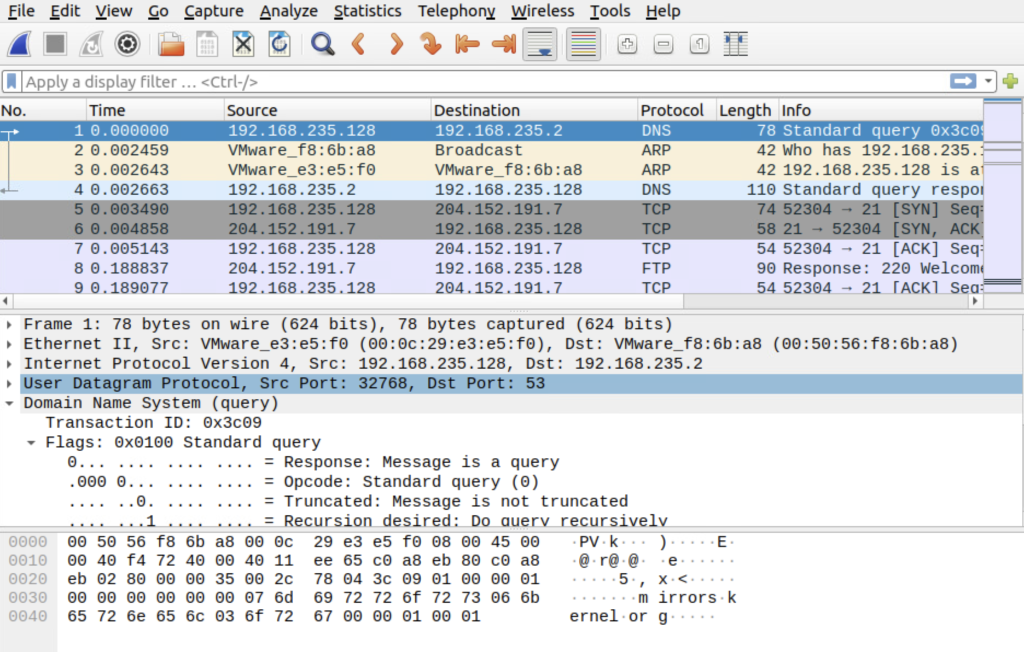
Task: Open the File menu
Action: (x=21, y=11)
